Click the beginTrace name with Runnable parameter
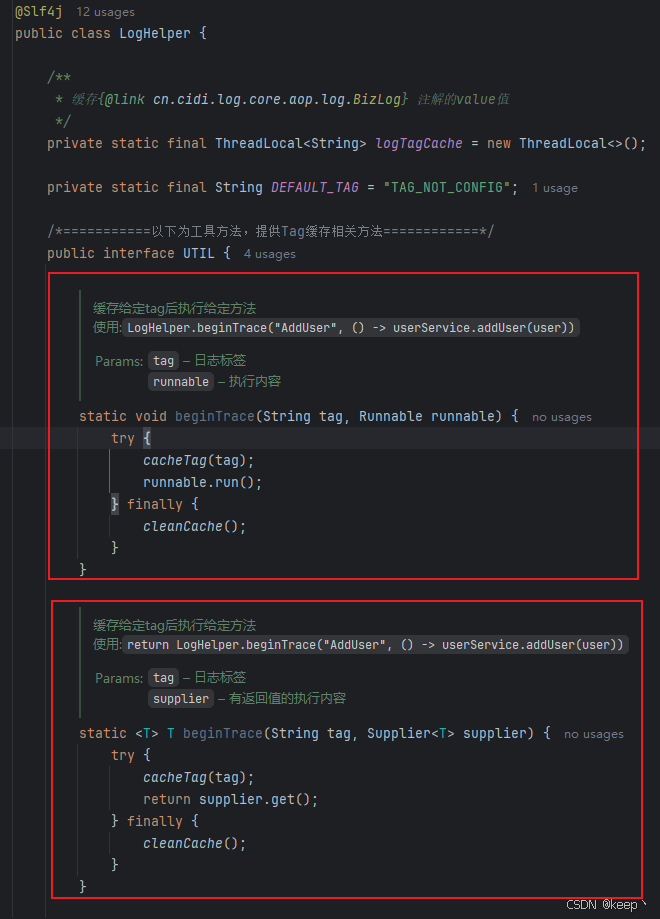The width and height of the screenshot is (660, 919). pyautogui.click(x=215, y=416)
